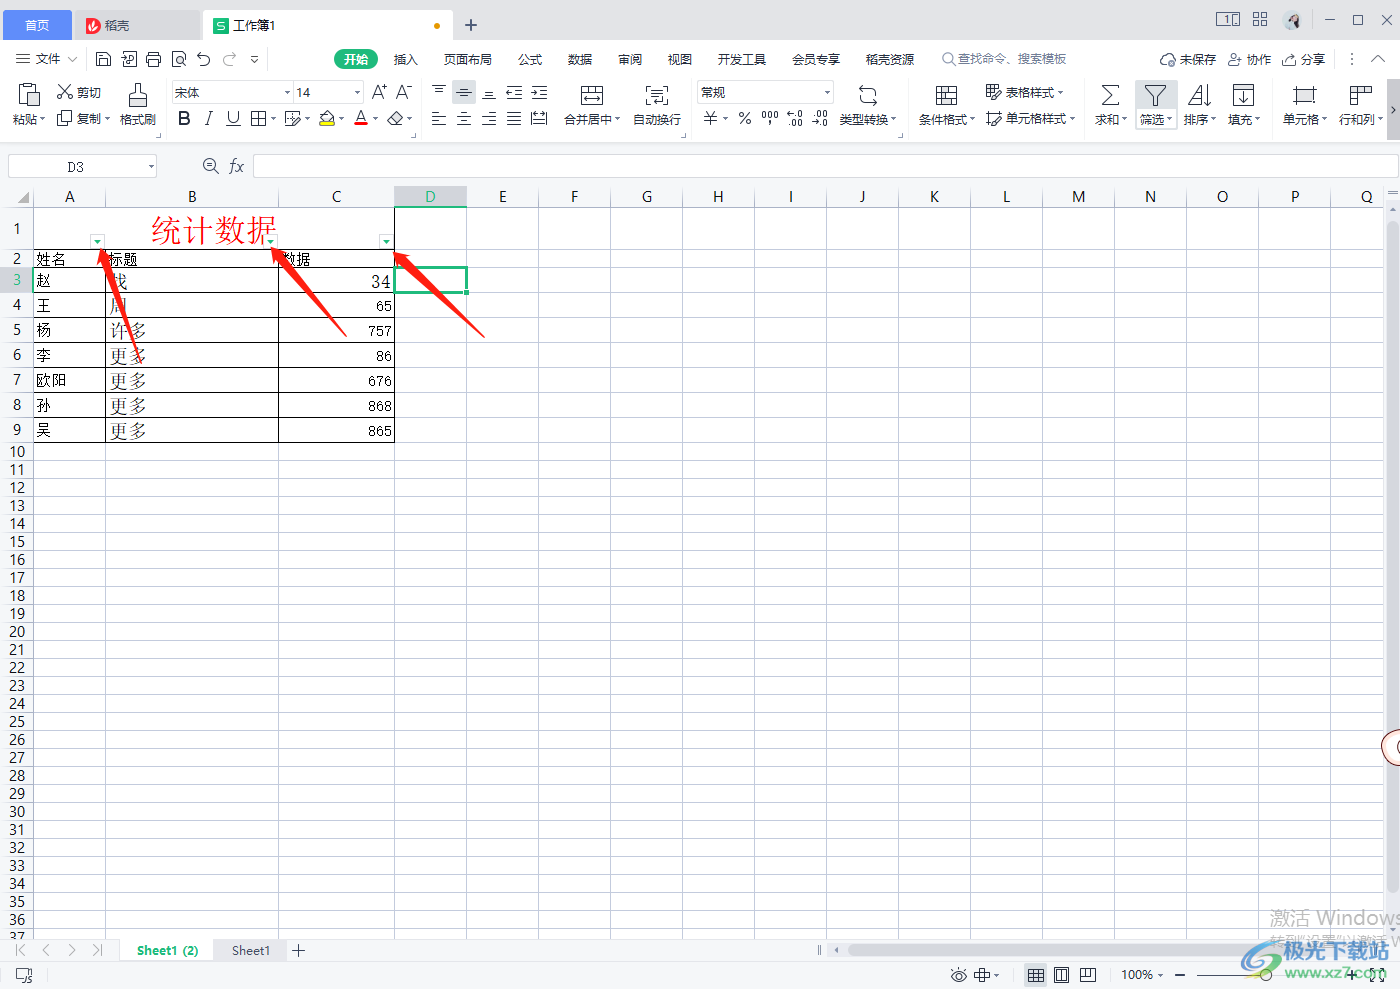The width and height of the screenshot is (1400, 989).
Task: Expand the Name Box dropdown
Action: (x=151, y=166)
